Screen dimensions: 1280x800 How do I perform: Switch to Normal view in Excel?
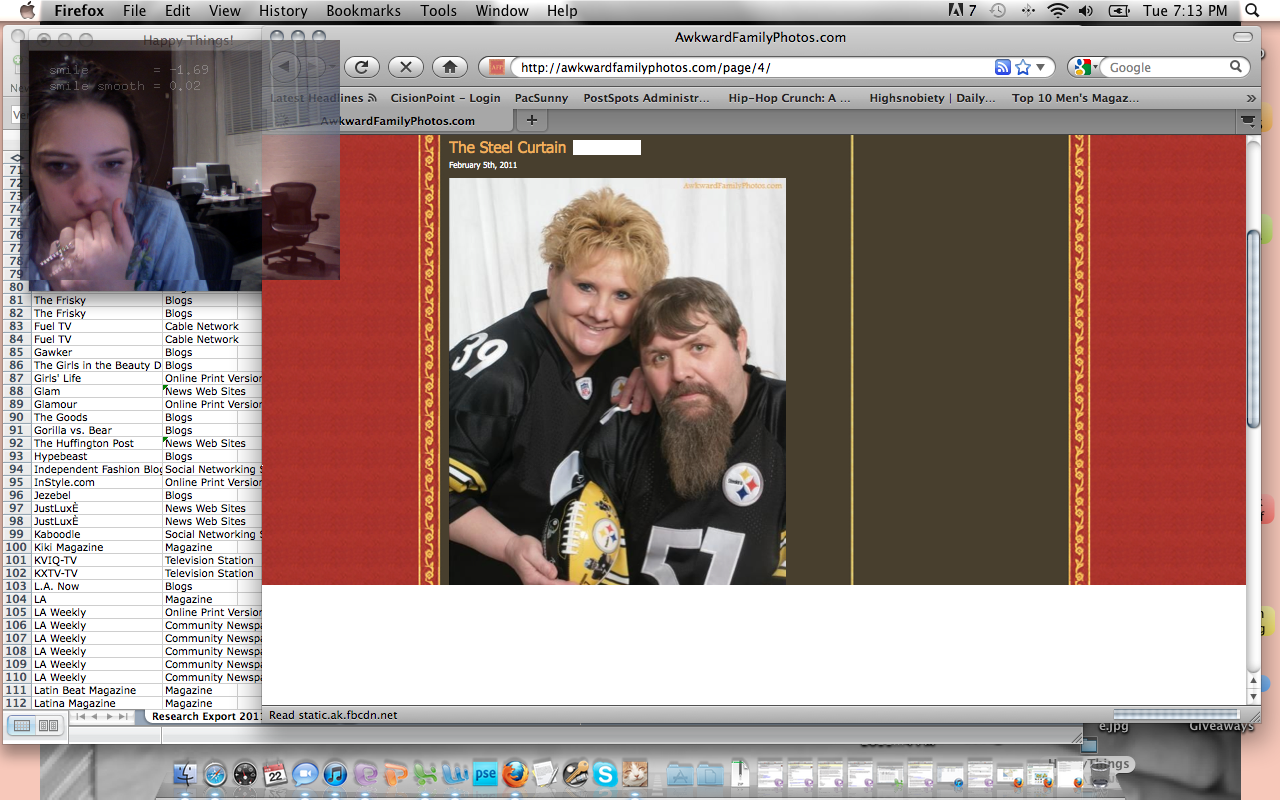pyautogui.click(x=22, y=725)
